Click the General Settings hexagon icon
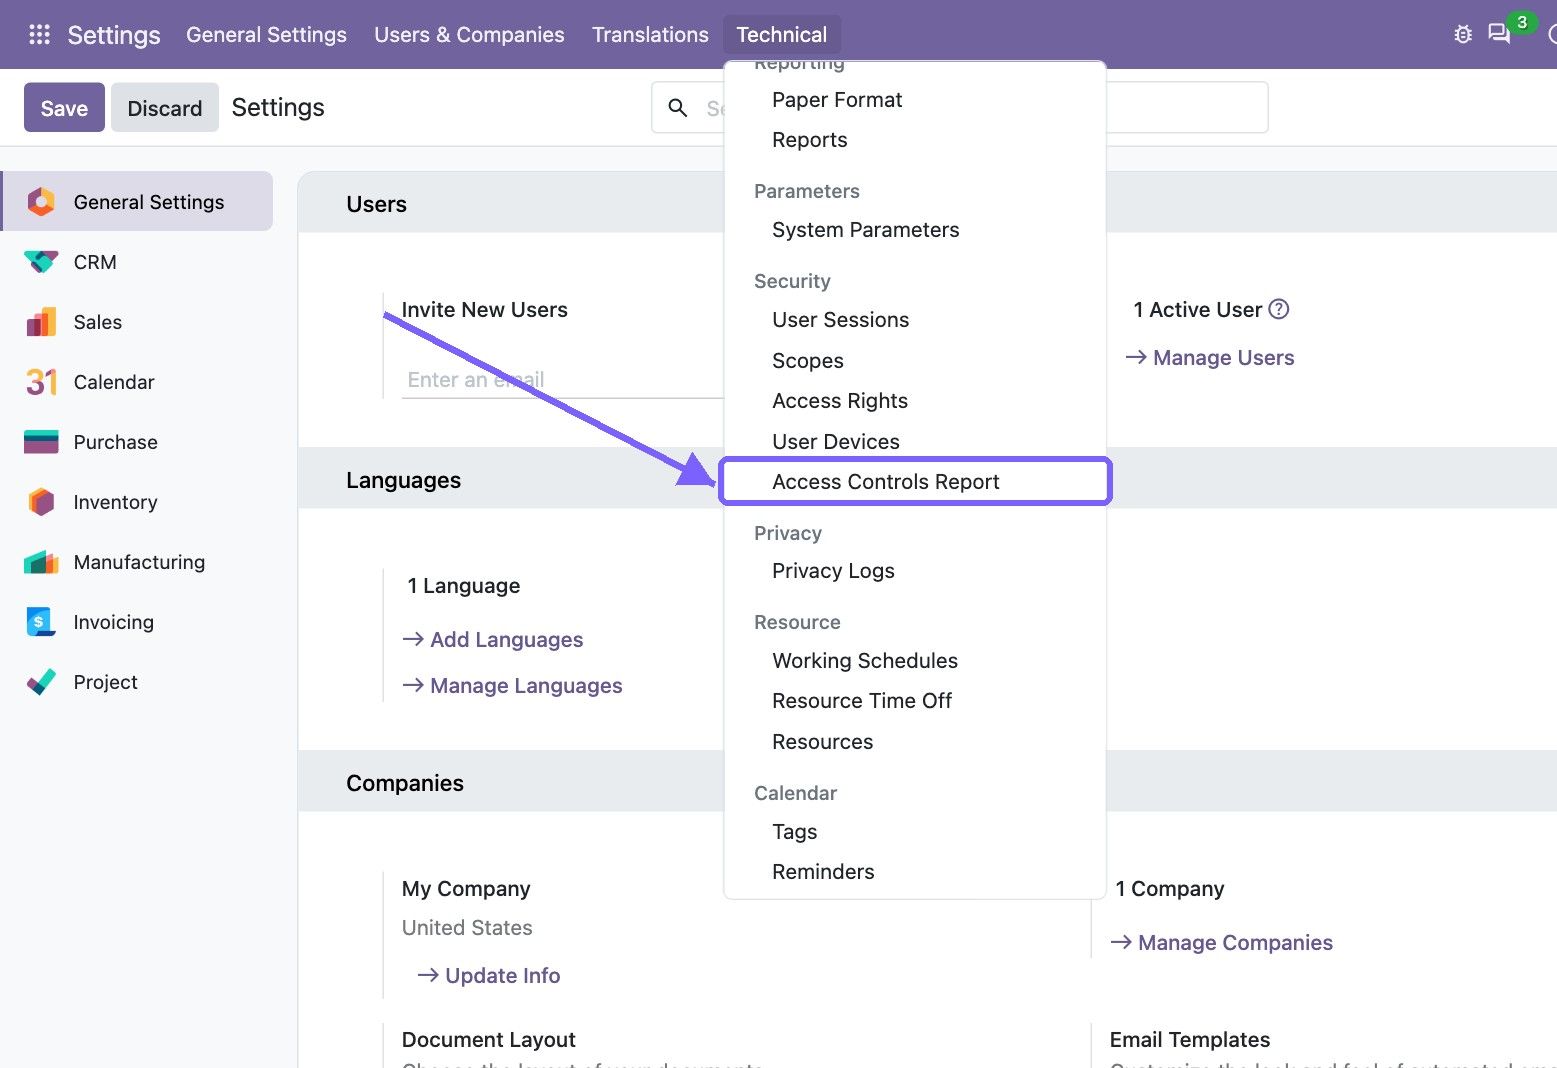Image resolution: width=1557 pixels, height=1068 pixels. [x=41, y=202]
